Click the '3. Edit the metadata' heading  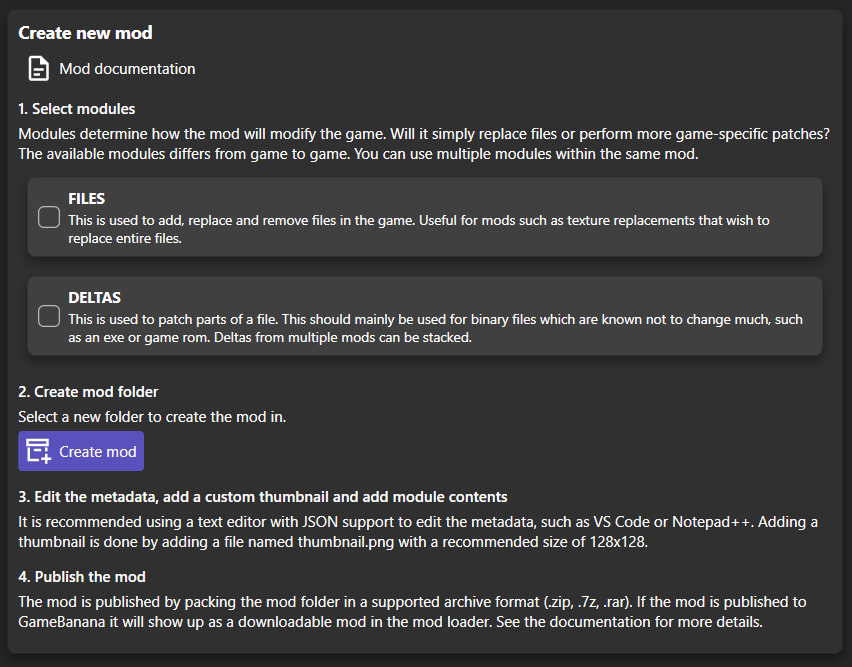(x=263, y=497)
